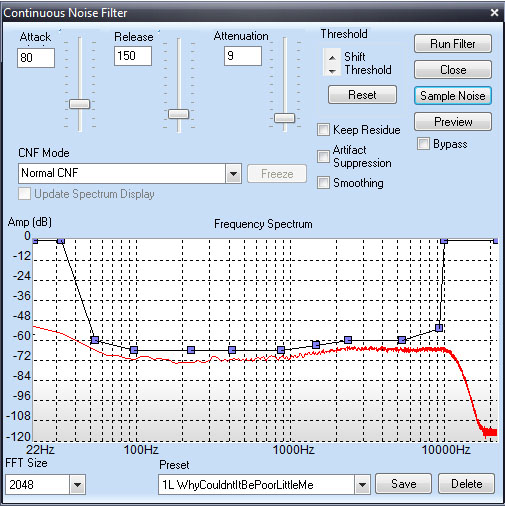Select the top threshold node at 10000Hz
The image size is (505, 506).
pos(444,240)
